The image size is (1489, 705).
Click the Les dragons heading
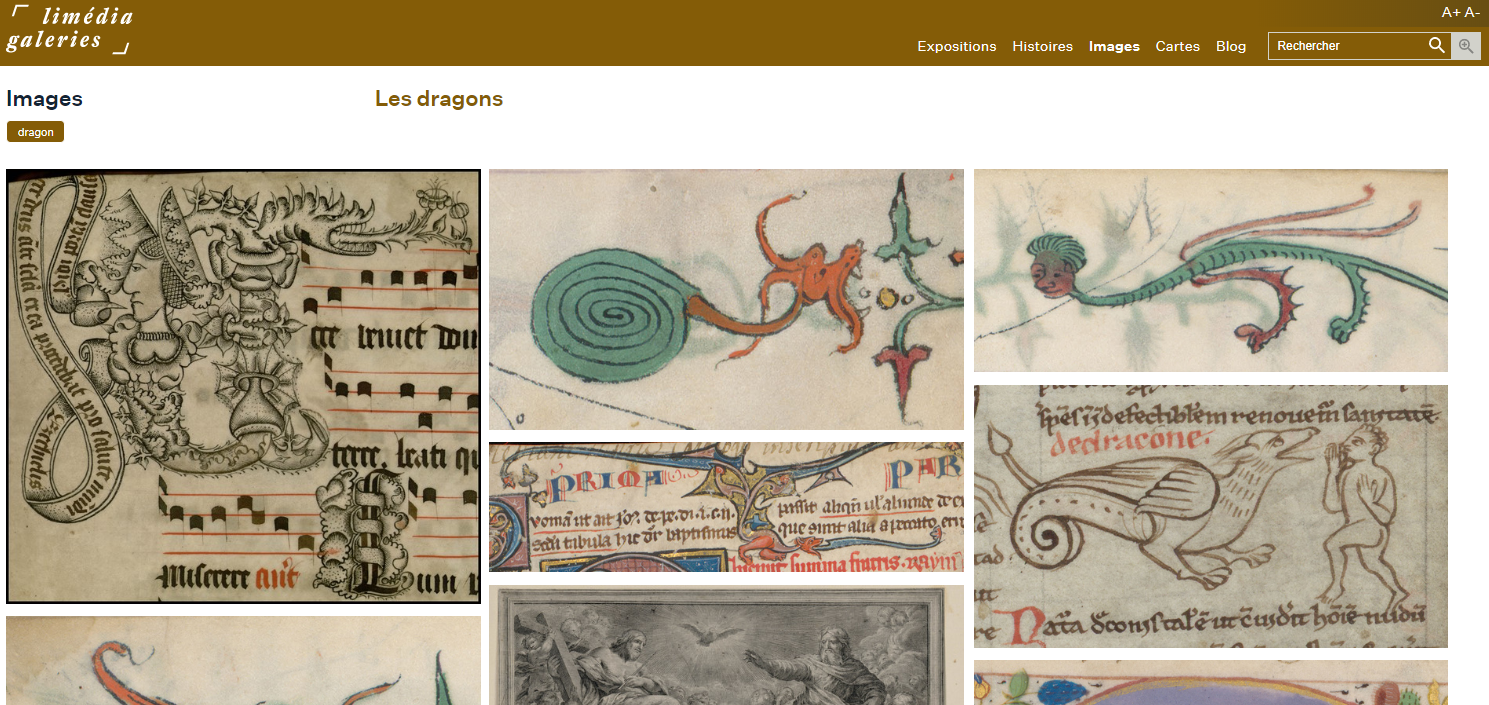pyautogui.click(x=439, y=99)
